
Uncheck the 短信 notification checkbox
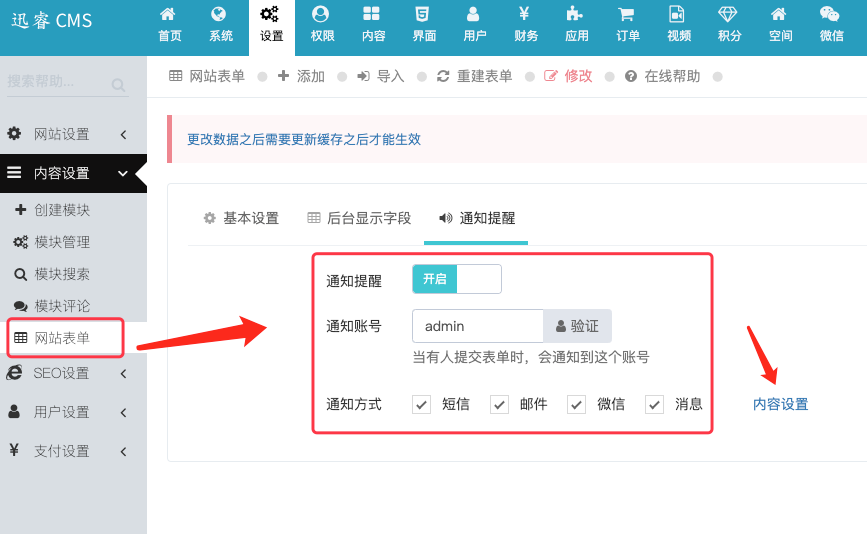[x=421, y=405]
